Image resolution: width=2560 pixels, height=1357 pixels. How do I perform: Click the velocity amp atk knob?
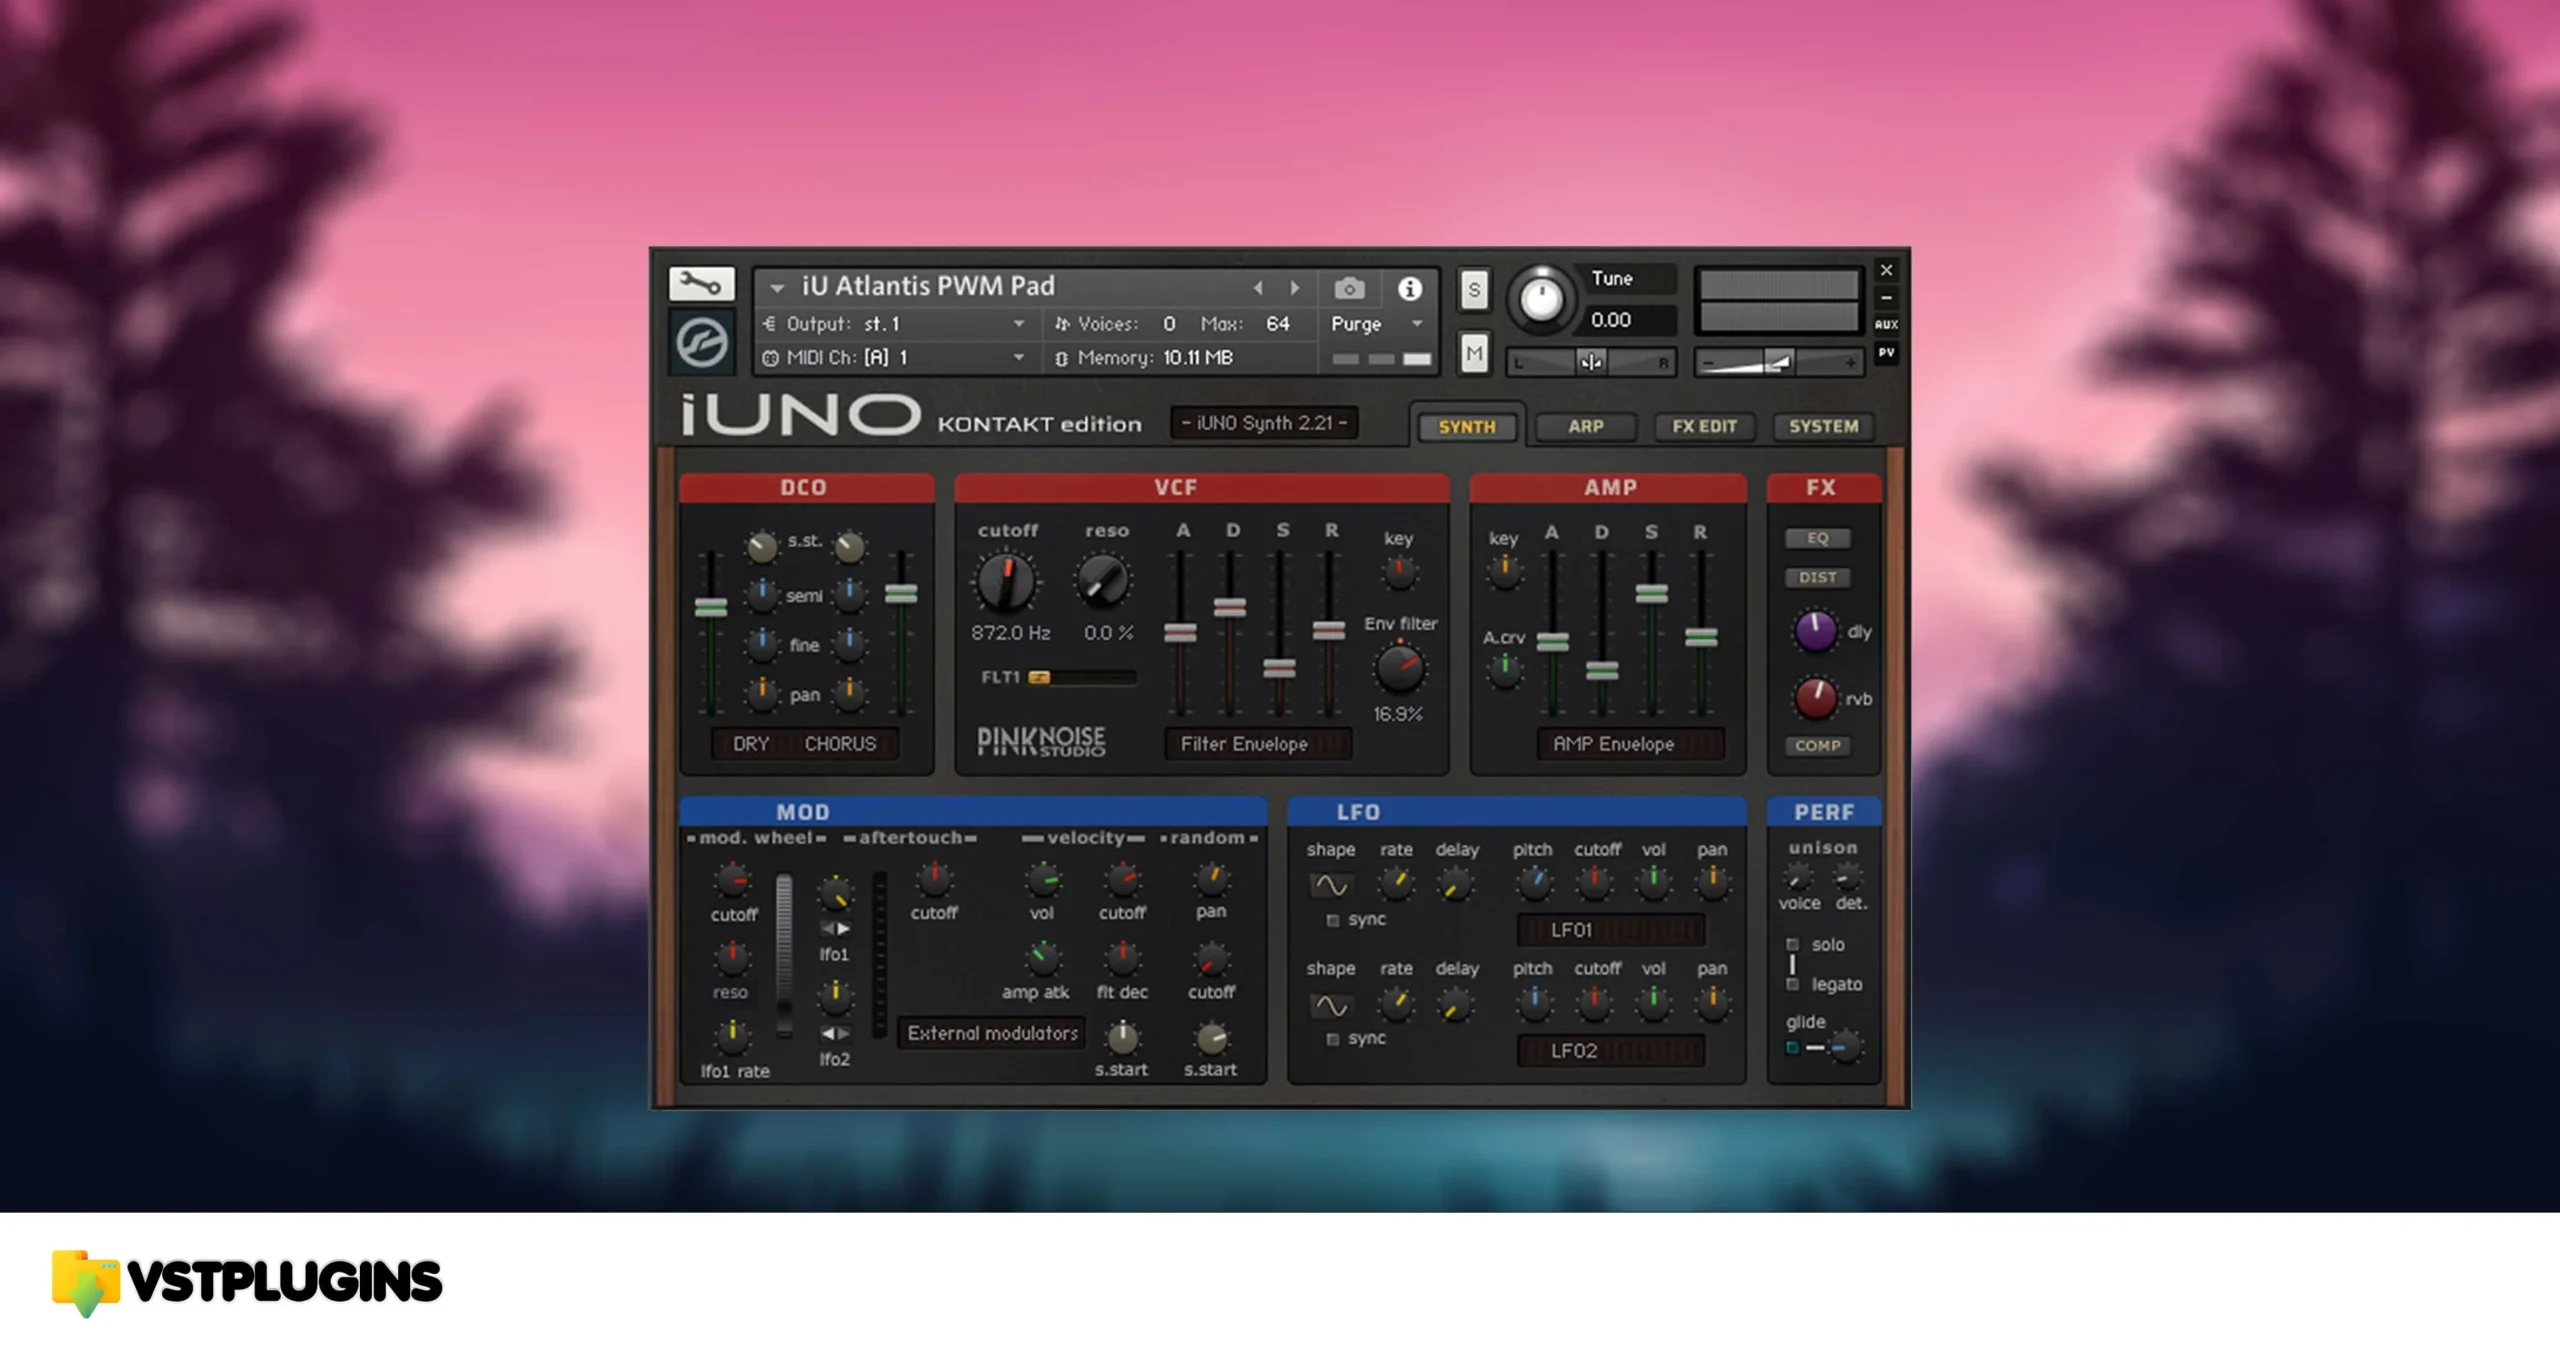[1041, 957]
